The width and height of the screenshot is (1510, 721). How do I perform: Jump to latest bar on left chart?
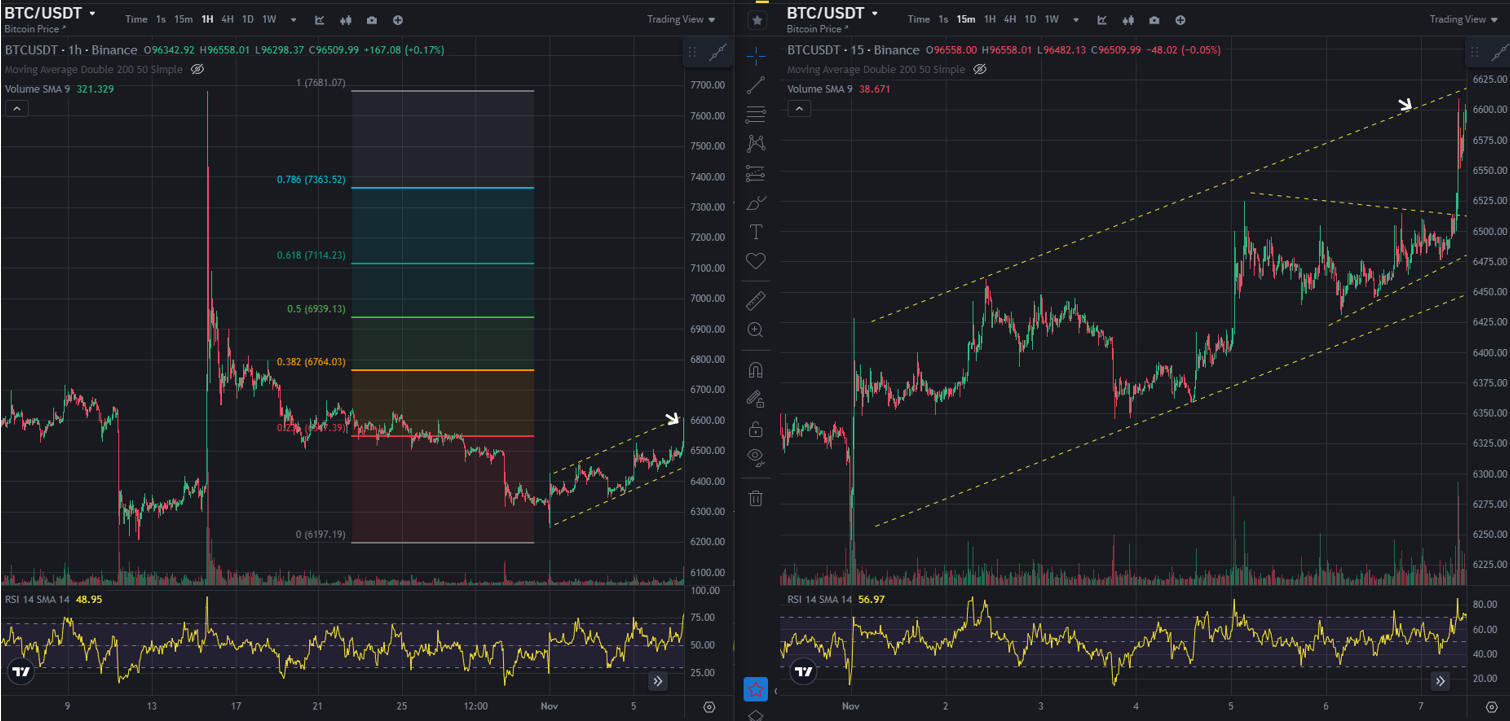(x=658, y=681)
